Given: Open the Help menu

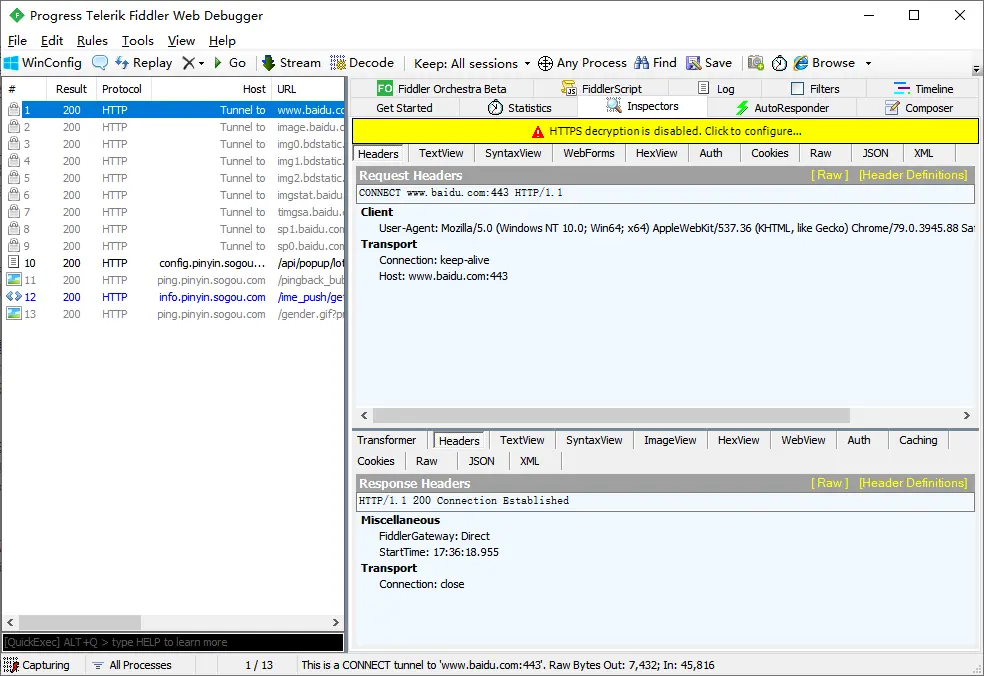Looking at the screenshot, I should 222,41.
